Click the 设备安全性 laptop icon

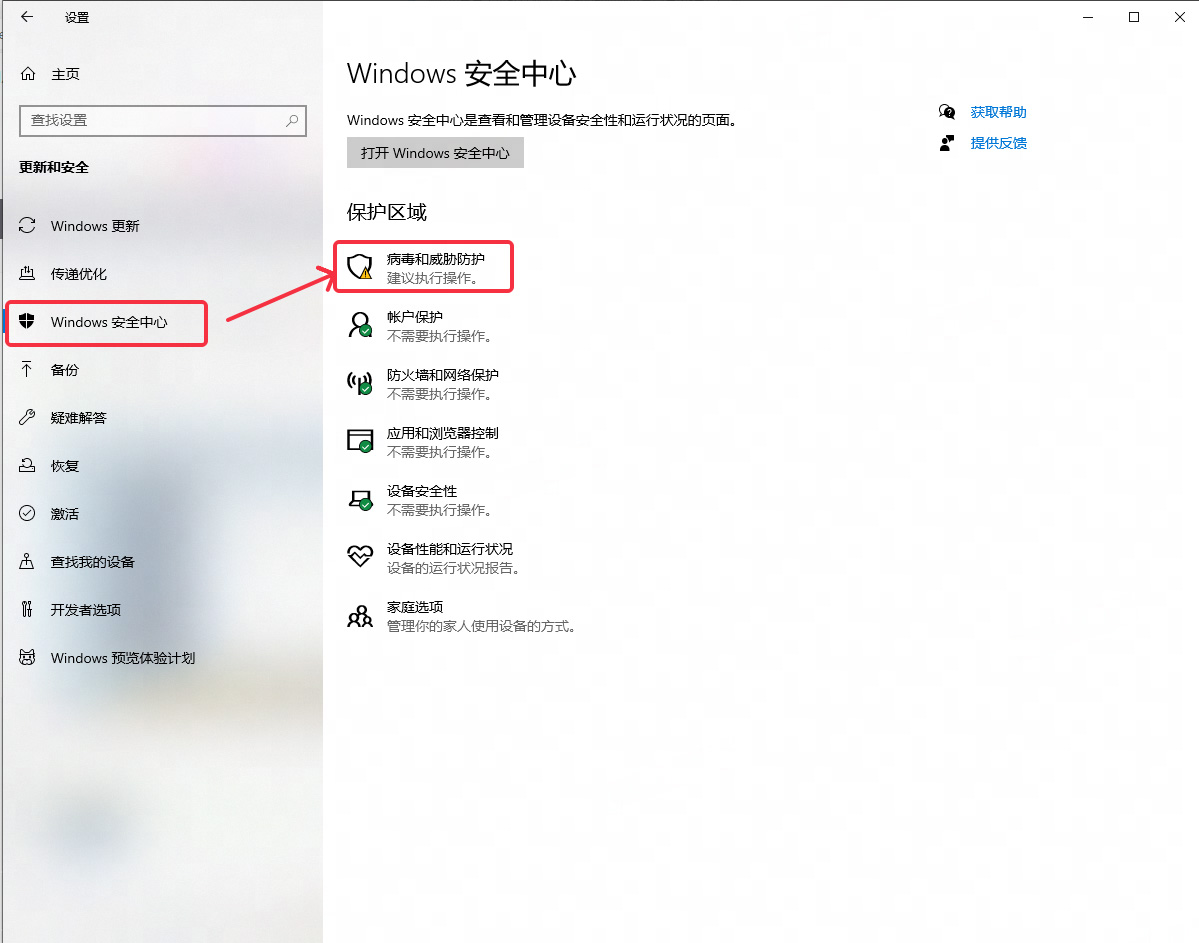[x=360, y=499]
